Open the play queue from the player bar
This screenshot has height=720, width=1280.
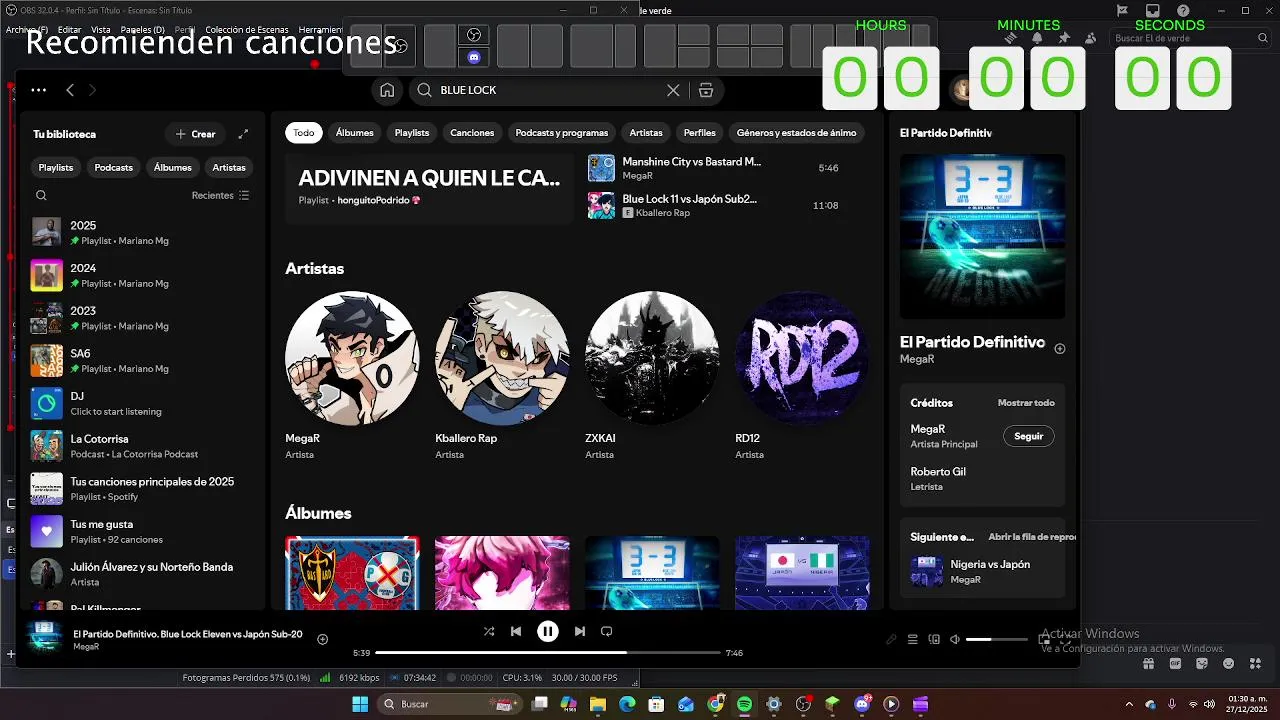(912, 639)
